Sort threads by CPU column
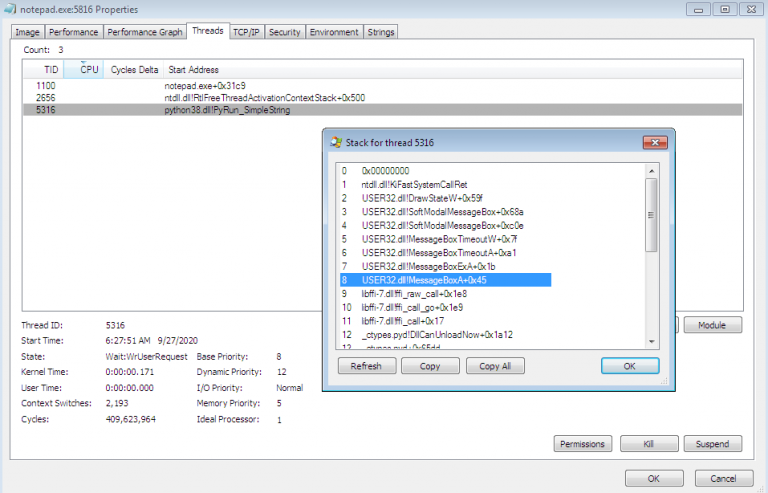 (89, 70)
